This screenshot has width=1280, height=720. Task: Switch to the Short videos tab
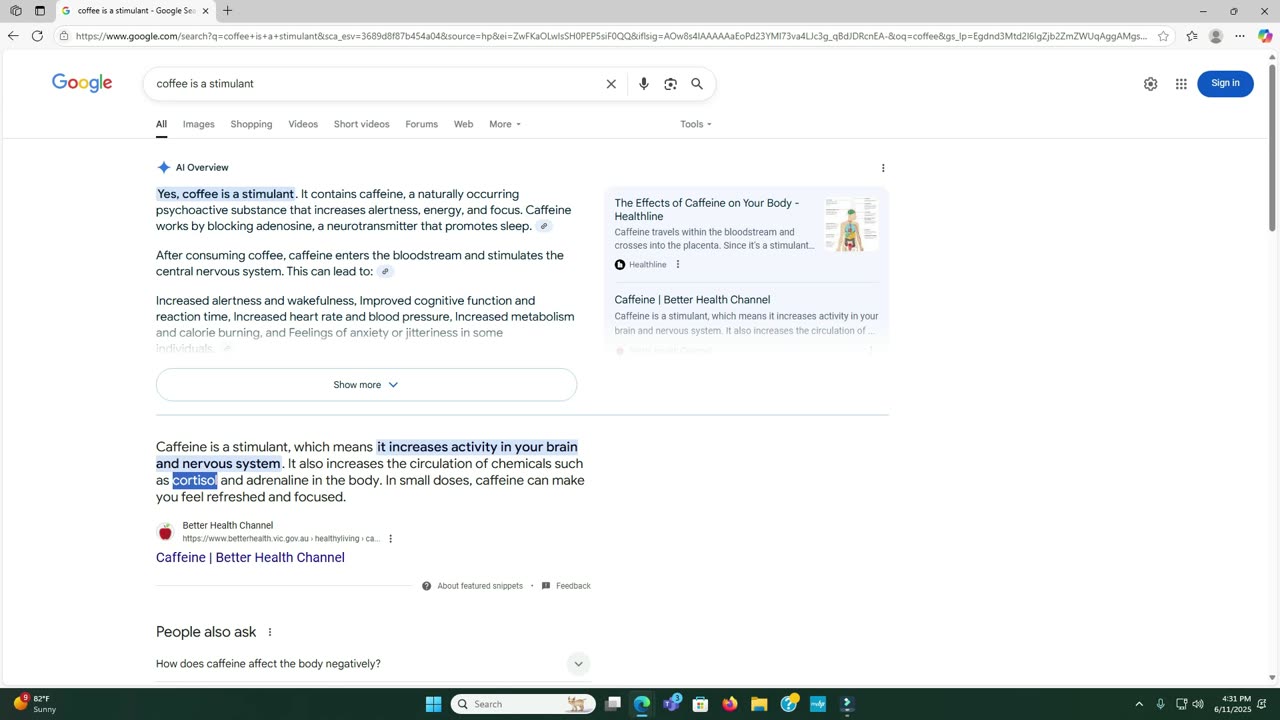361,124
